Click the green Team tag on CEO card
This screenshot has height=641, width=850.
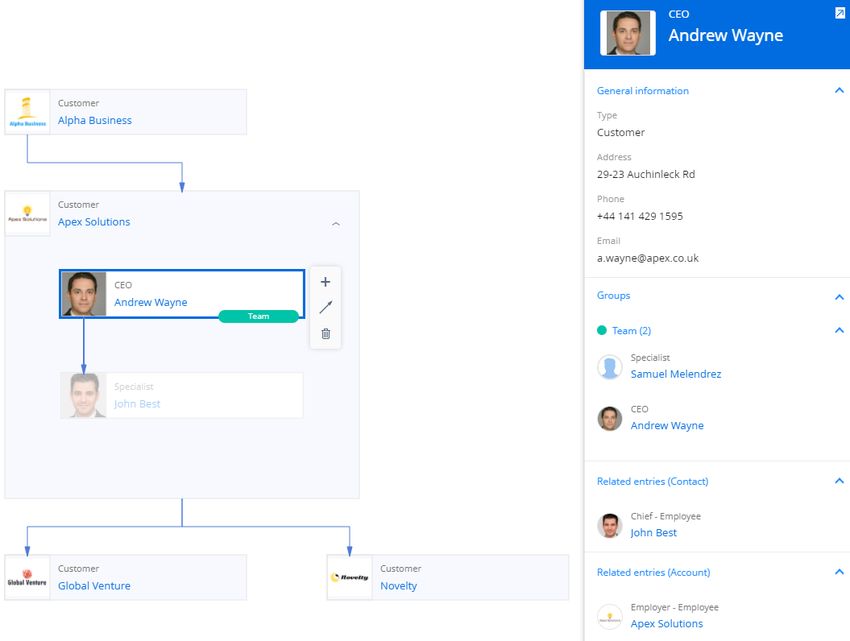(259, 316)
